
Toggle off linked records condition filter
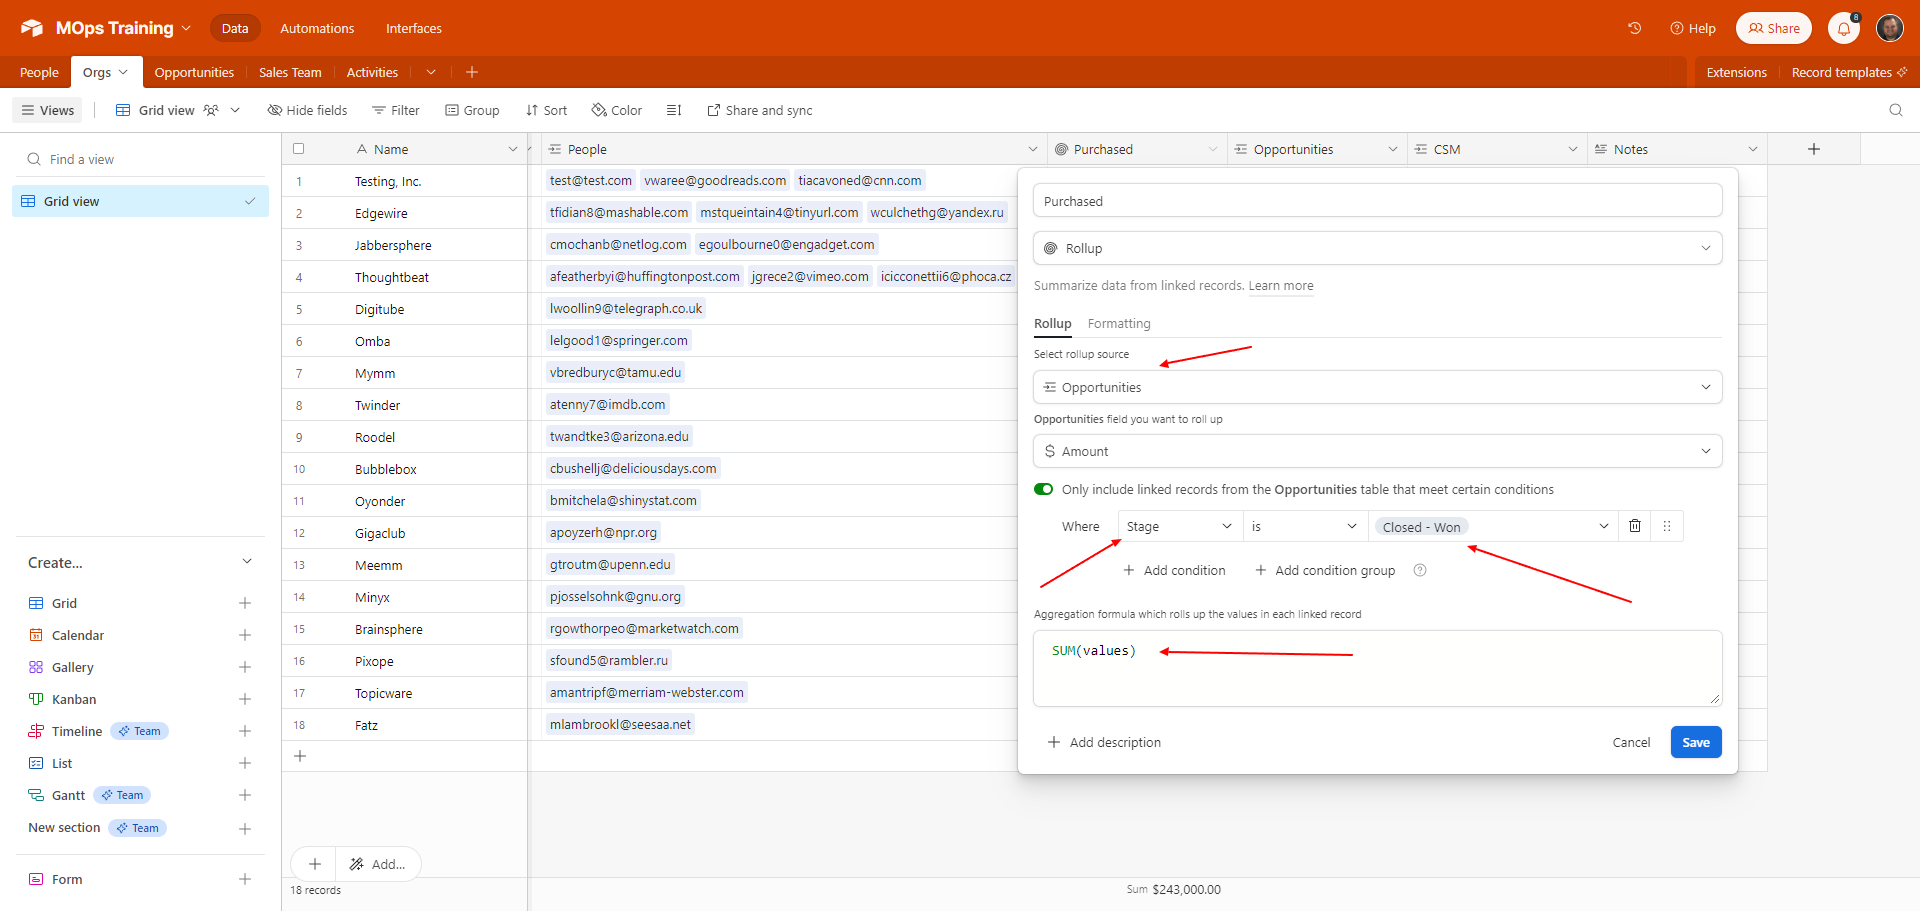point(1044,489)
